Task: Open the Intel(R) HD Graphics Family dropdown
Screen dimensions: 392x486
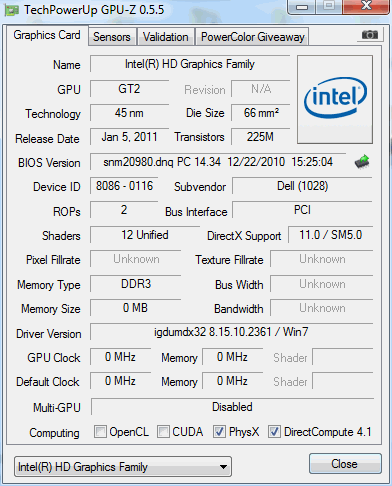Action: [x=123, y=467]
